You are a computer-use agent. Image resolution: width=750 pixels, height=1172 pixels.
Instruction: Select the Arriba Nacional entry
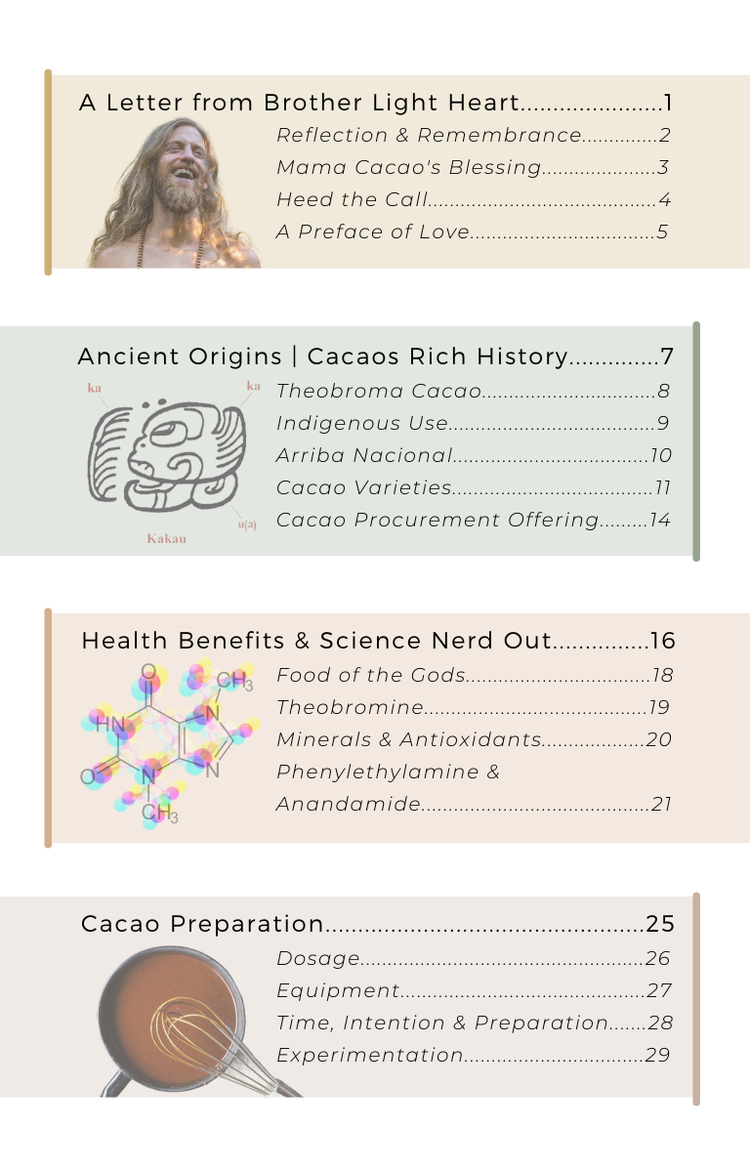click(474, 455)
